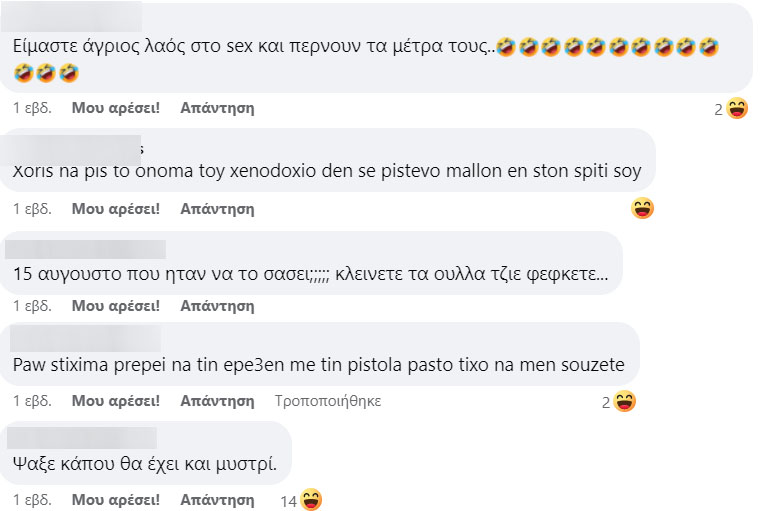This screenshot has width=769, height=511.
Task: Reply to the 15 αυγουστο comment
Action: point(217,306)
